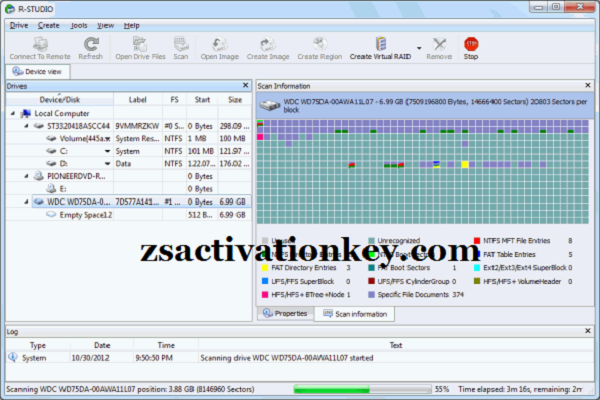The height and width of the screenshot is (400, 600).
Task: Click the purple Specific File Documents swatch
Action: click(371, 294)
